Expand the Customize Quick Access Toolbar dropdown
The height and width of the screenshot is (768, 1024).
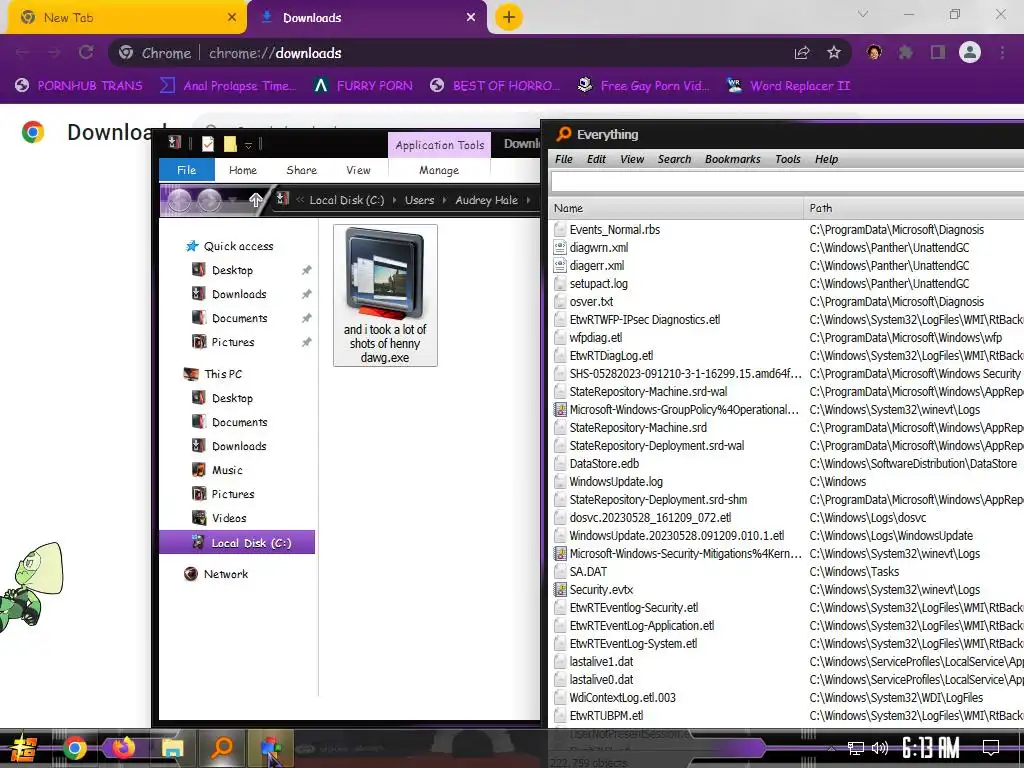[248, 145]
